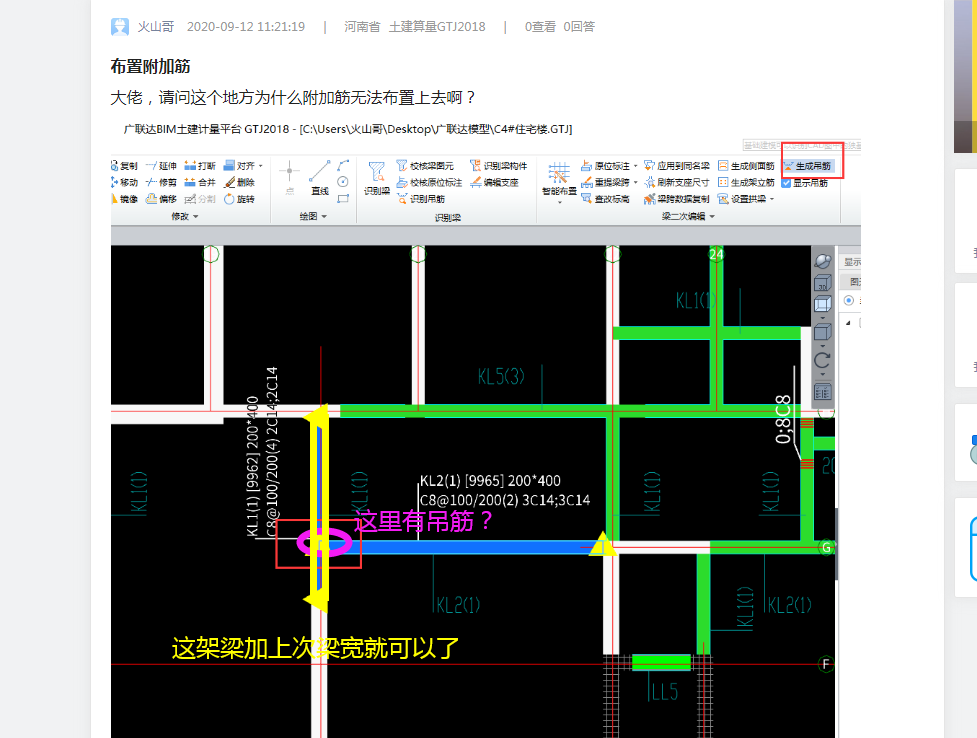Viewport: 977px width, 738px height.
Task: Run 刷新支座尺寸 command
Action: 677,182
